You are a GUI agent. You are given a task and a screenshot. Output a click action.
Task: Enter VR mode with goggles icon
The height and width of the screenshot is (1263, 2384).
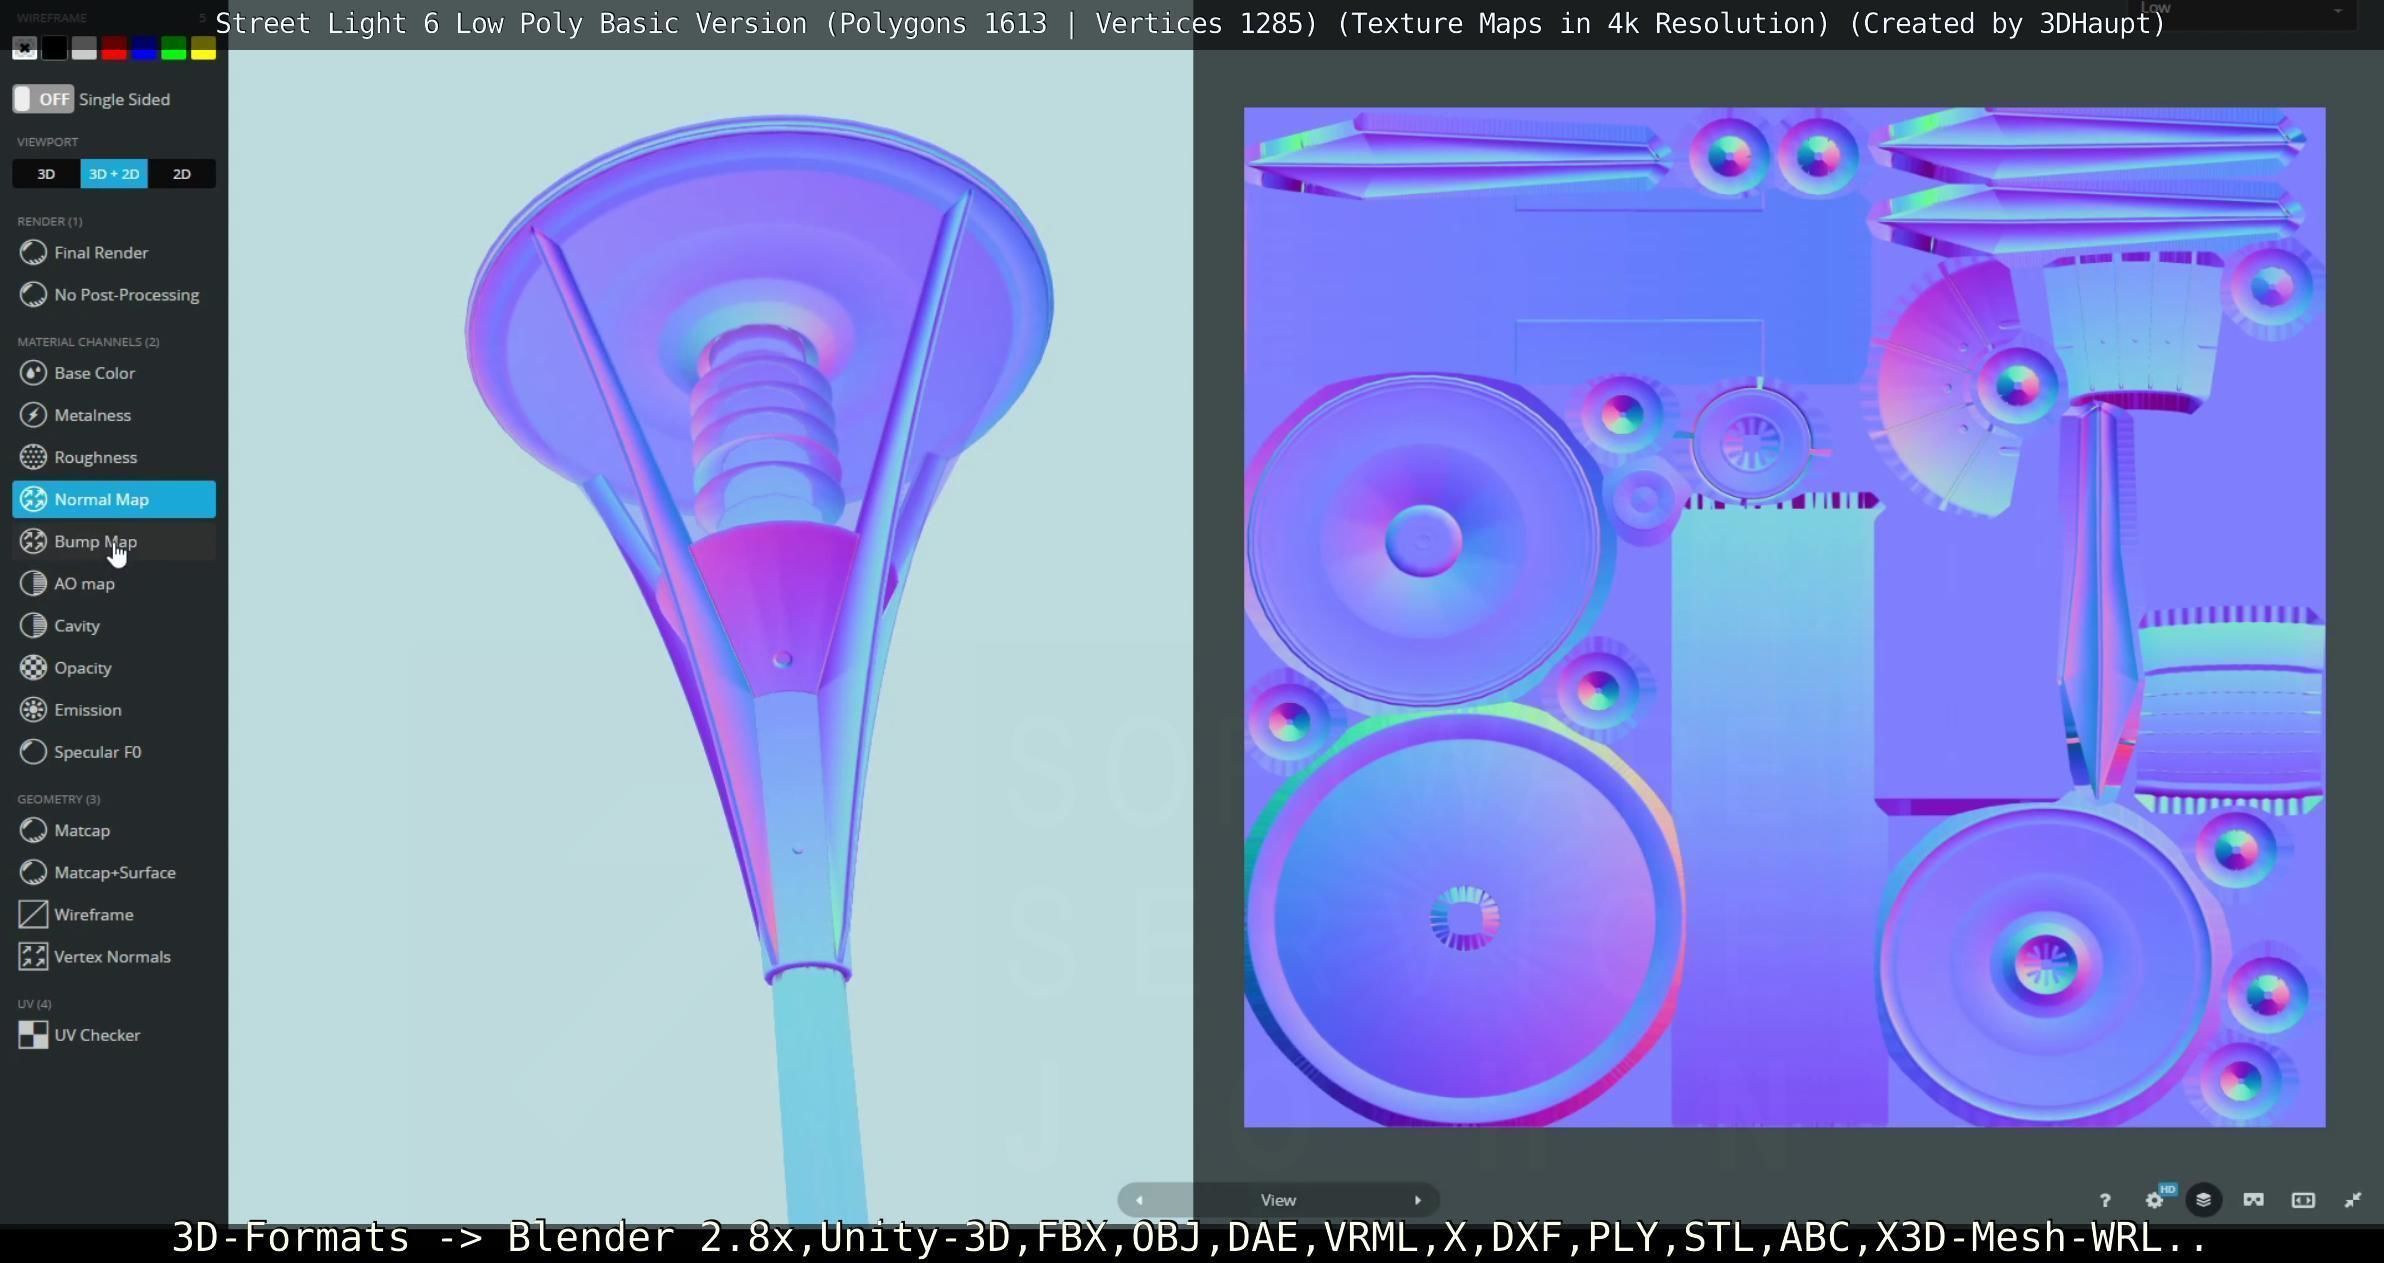click(2253, 1200)
